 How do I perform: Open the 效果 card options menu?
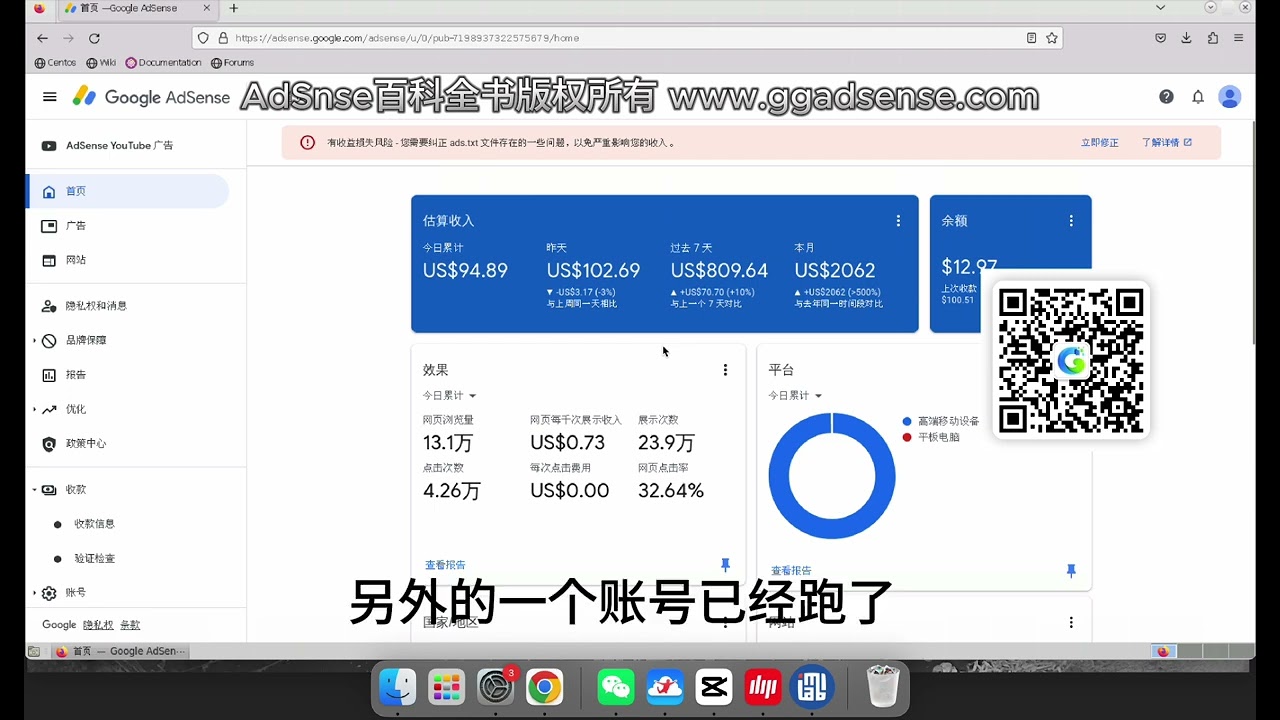[x=725, y=370]
